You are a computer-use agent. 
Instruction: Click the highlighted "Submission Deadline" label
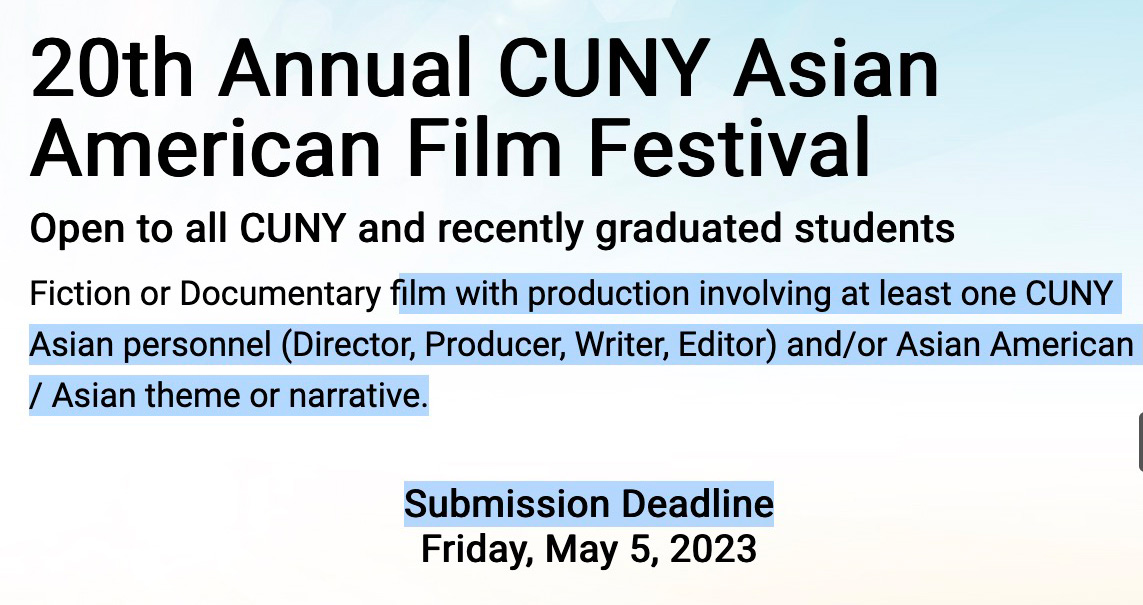coord(589,504)
